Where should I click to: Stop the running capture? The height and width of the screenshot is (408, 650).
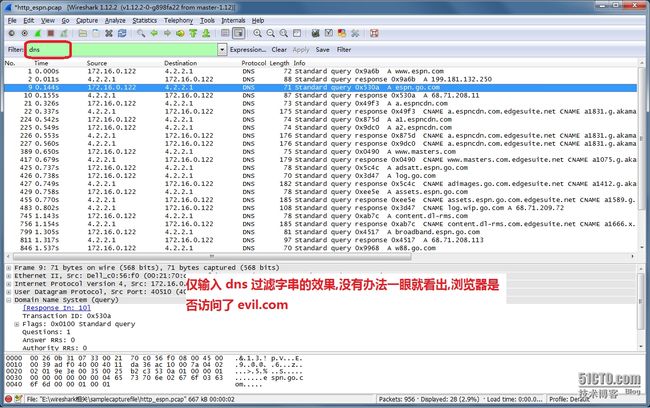51,33
